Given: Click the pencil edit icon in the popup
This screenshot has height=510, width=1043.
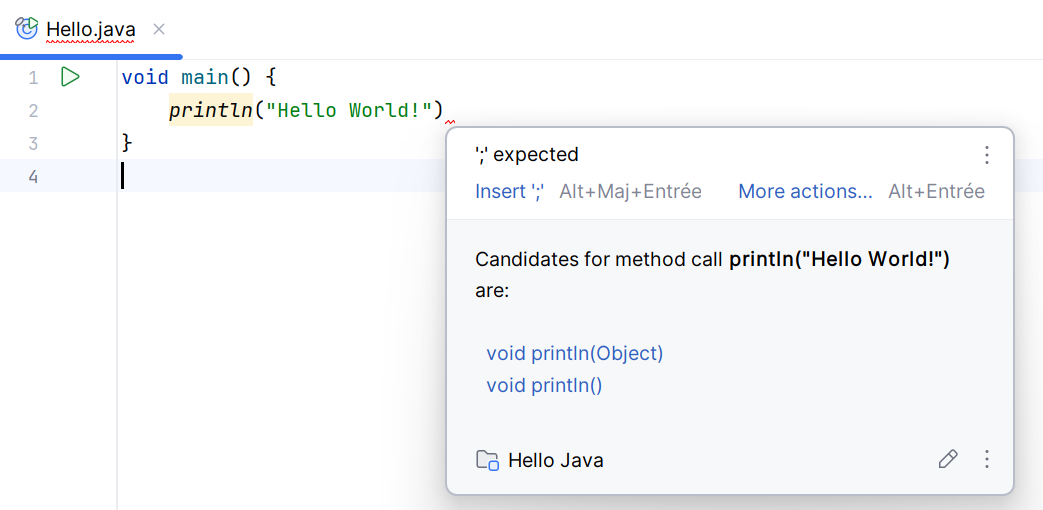Looking at the screenshot, I should [947, 459].
